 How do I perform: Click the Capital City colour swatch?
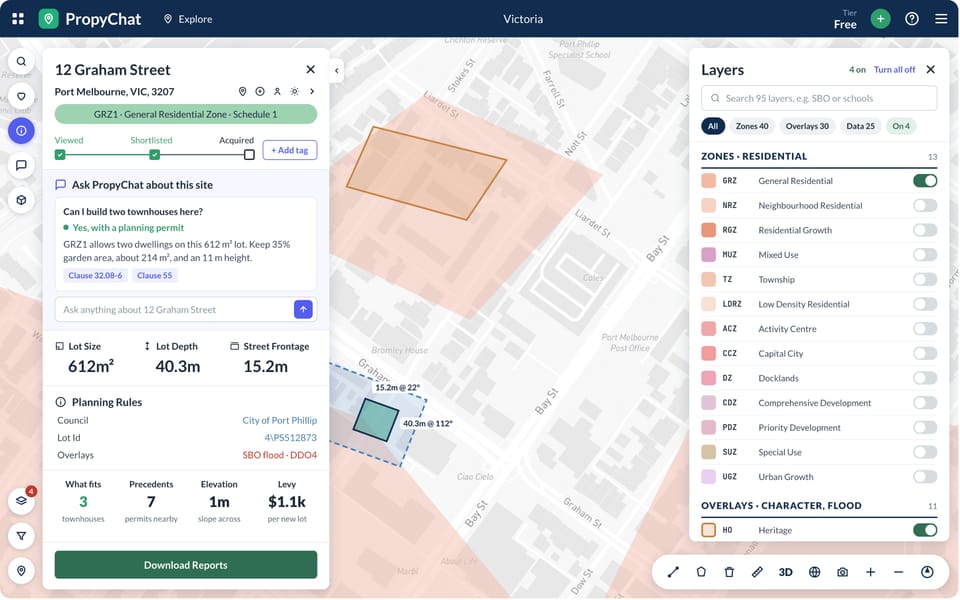pyautogui.click(x=708, y=353)
